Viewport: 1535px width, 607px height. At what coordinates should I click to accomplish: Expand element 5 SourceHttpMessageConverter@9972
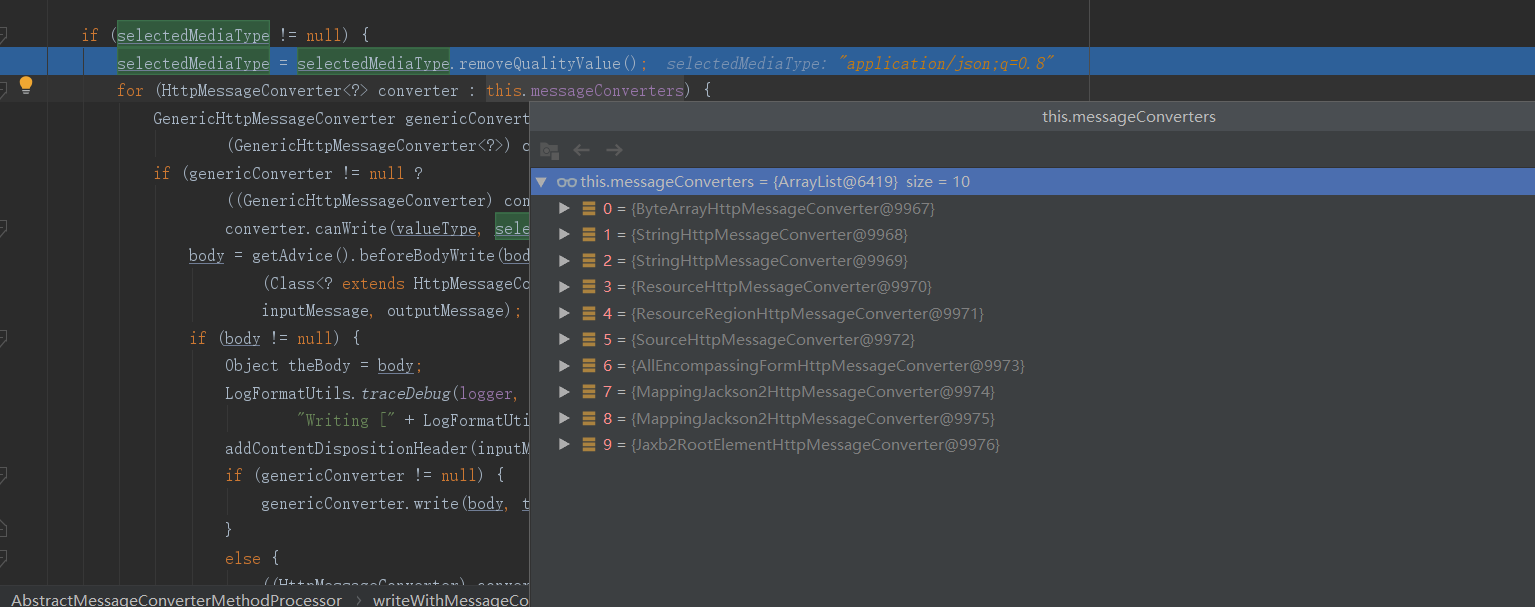(564, 340)
